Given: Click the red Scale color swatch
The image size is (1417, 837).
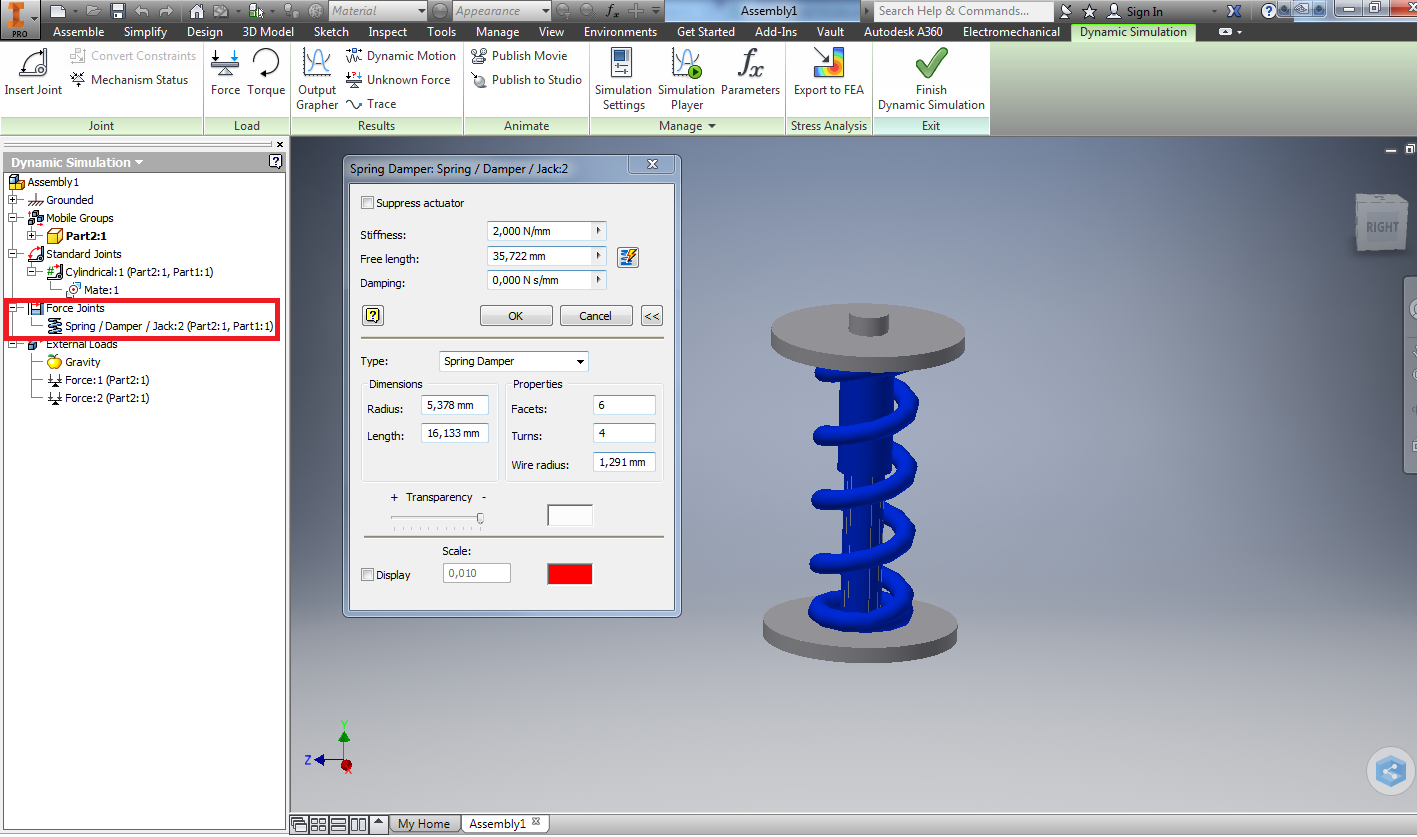Looking at the screenshot, I should 569,573.
